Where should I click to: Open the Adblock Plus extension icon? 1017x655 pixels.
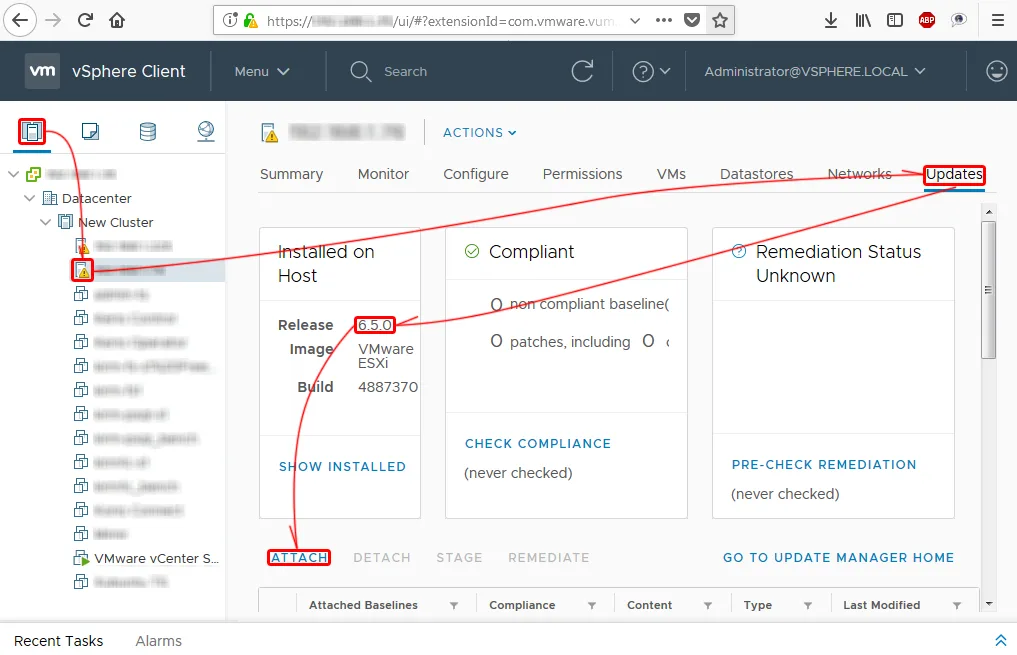click(927, 21)
